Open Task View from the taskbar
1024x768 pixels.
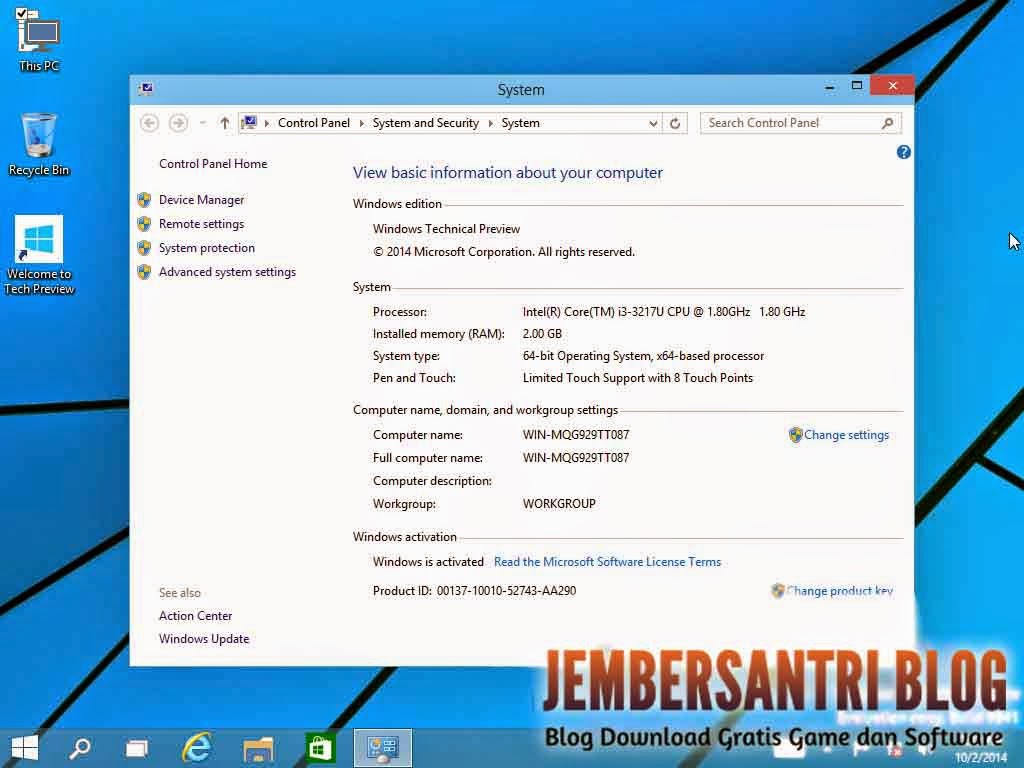(x=136, y=748)
